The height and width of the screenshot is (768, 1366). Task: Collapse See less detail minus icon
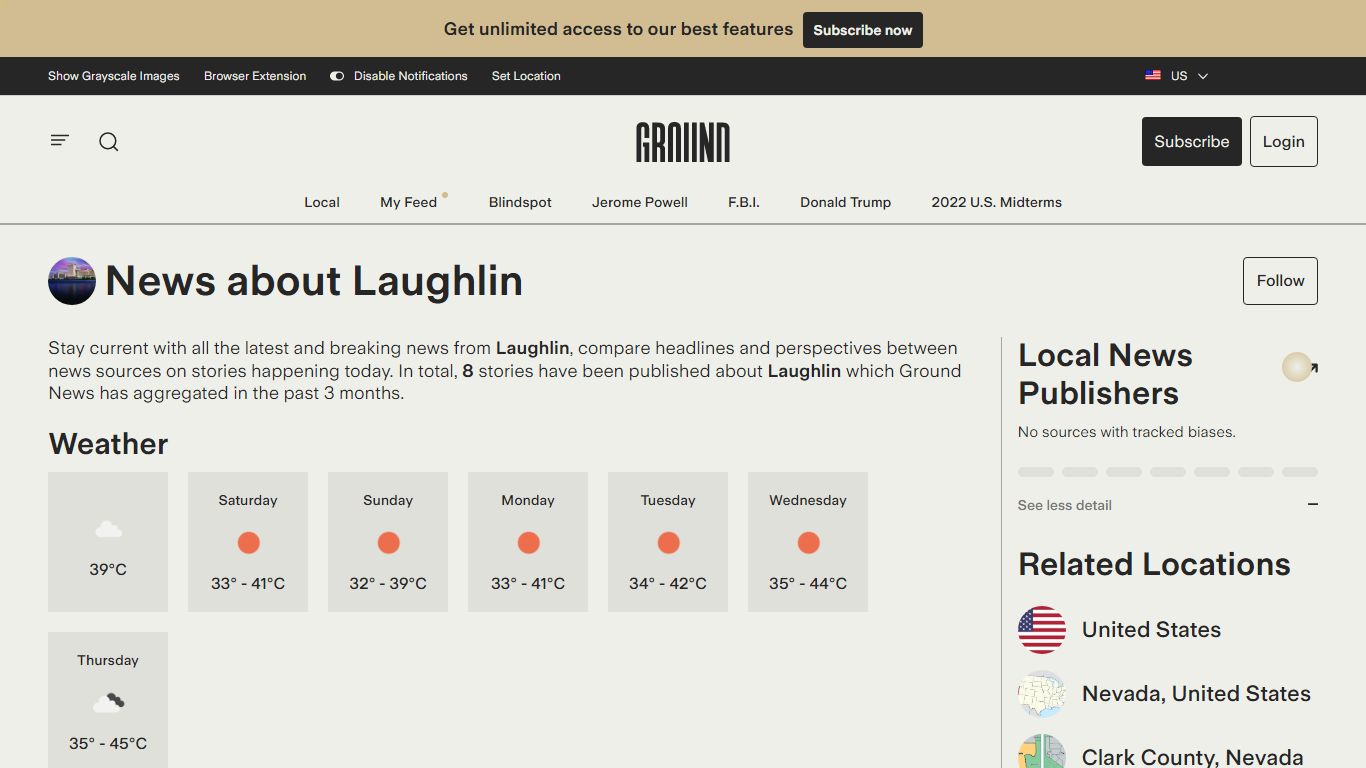coord(1313,505)
